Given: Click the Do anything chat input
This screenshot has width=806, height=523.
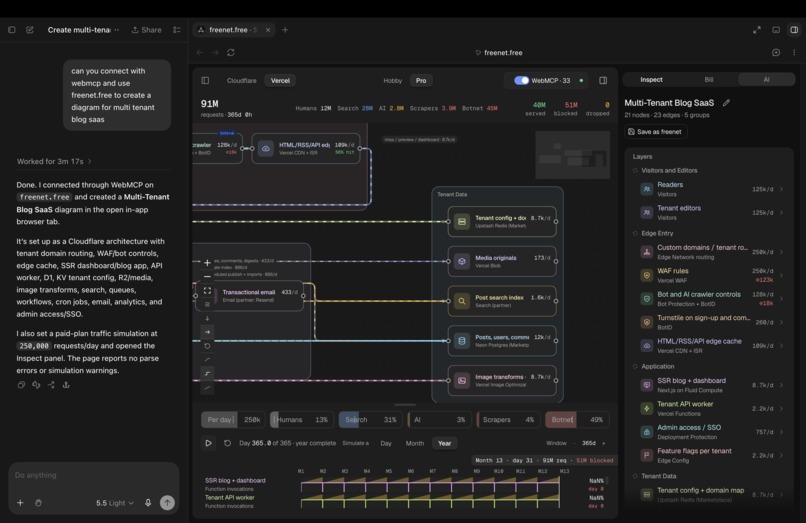Looking at the screenshot, I should (x=94, y=475).
